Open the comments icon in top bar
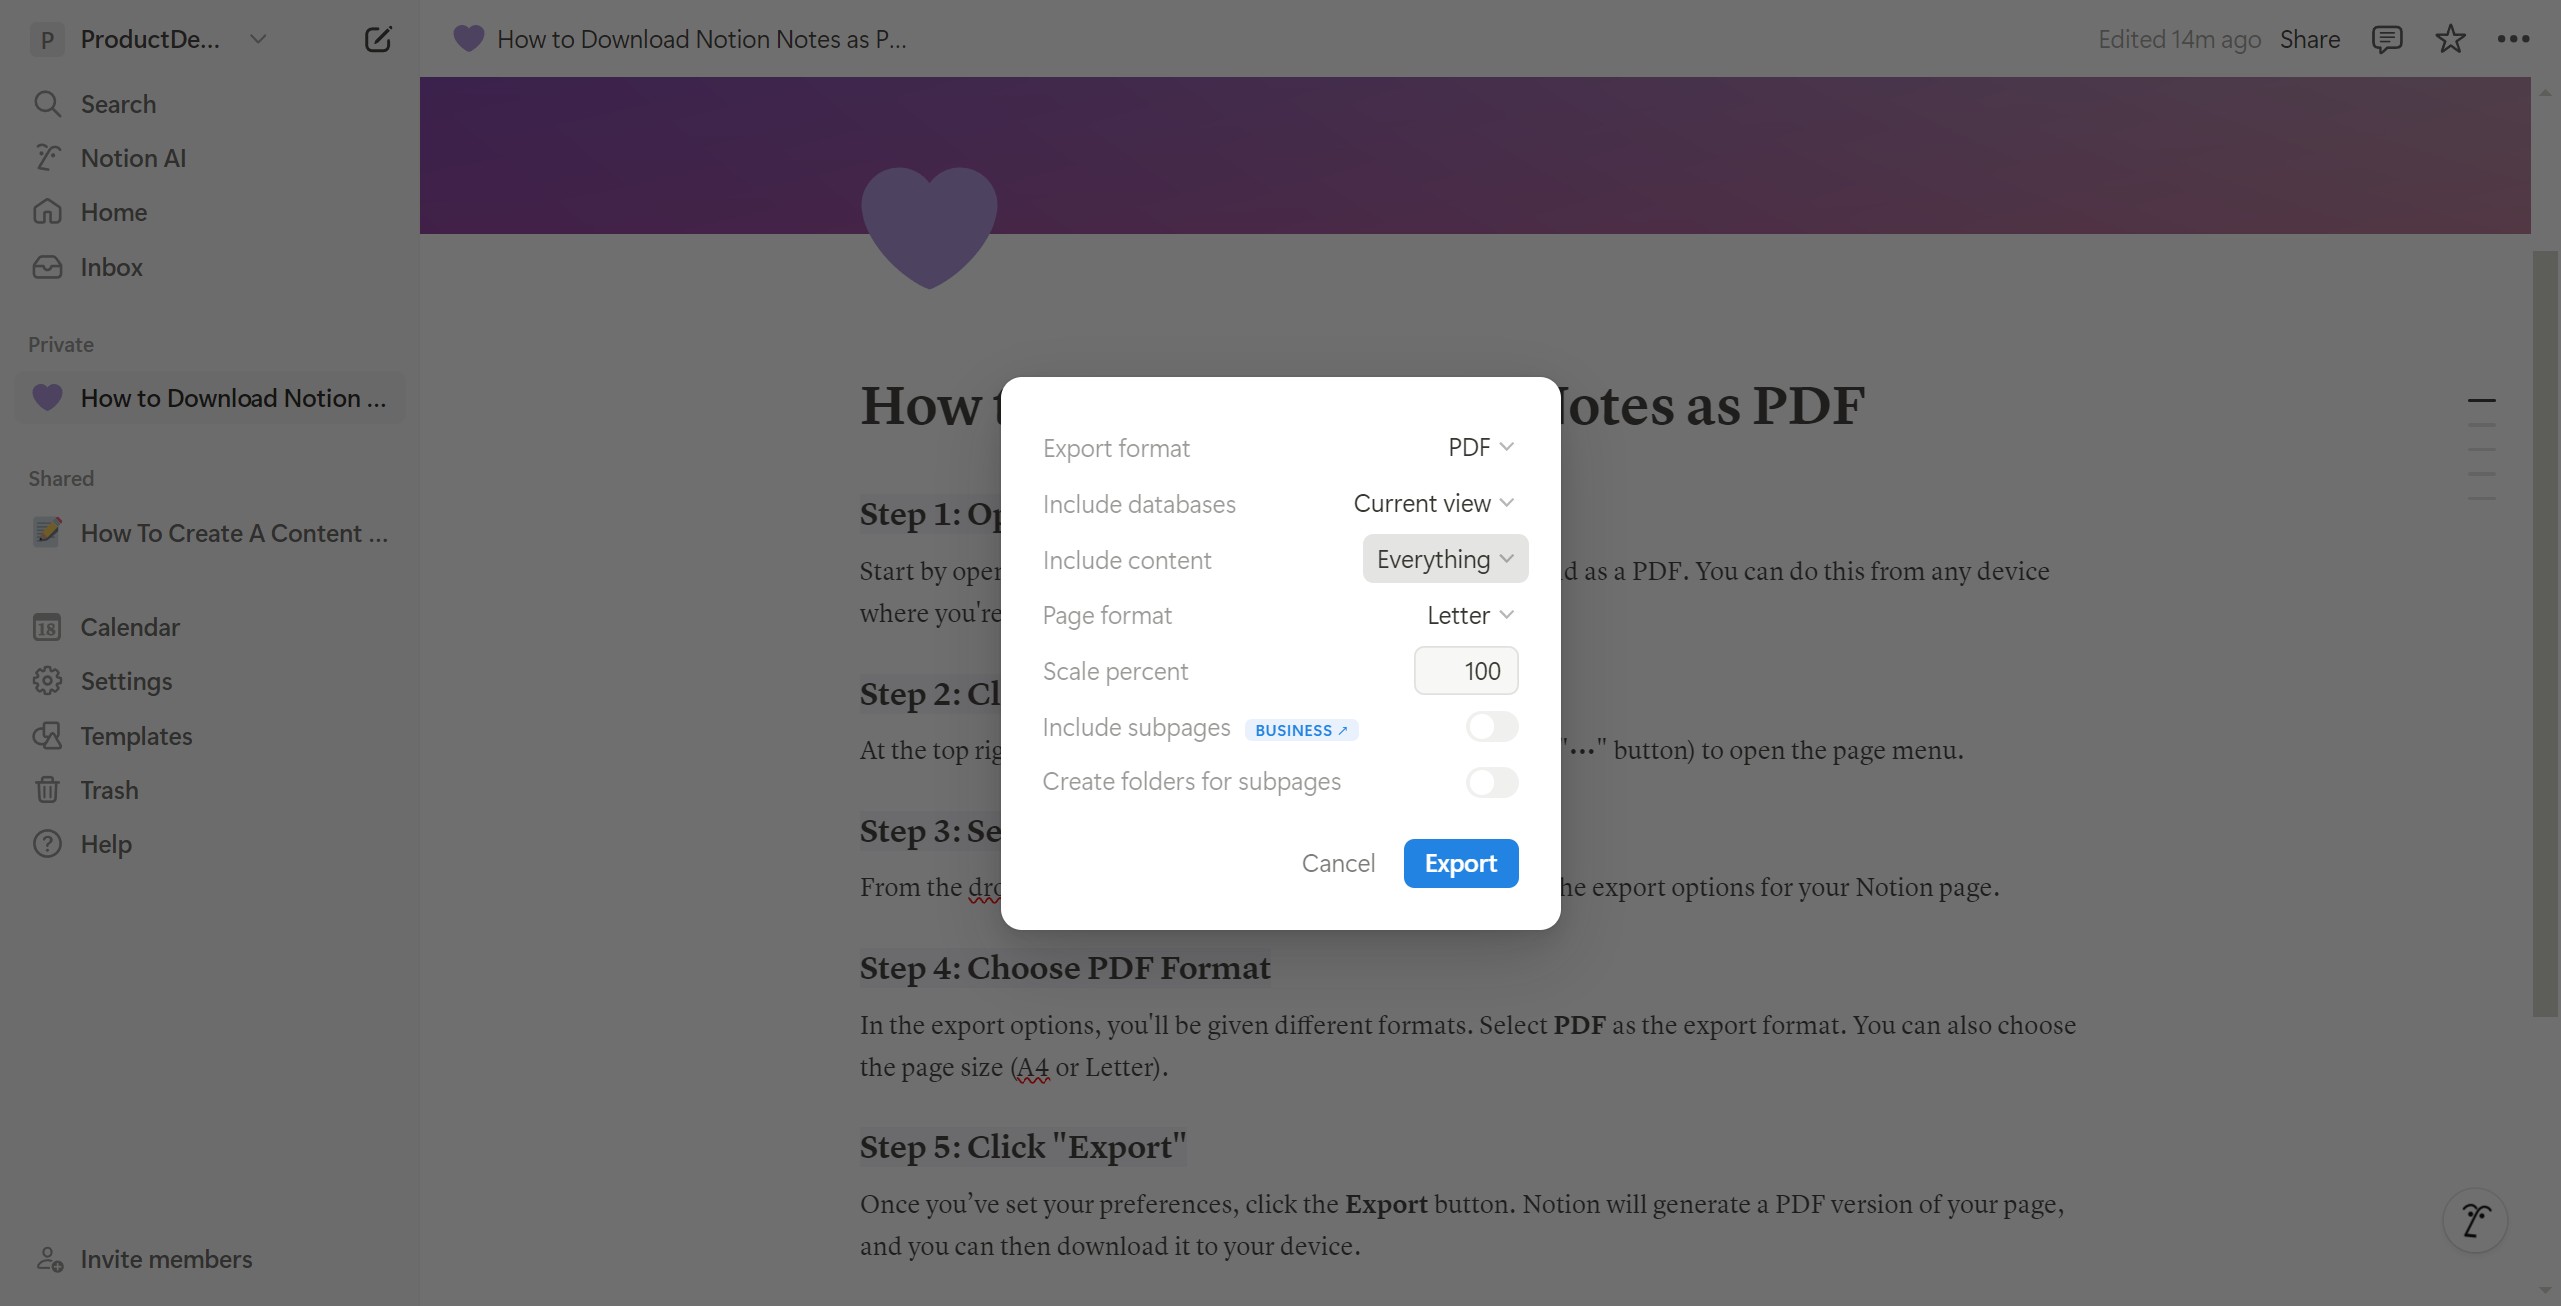 pyautogui.click(x=2386, y=40)
